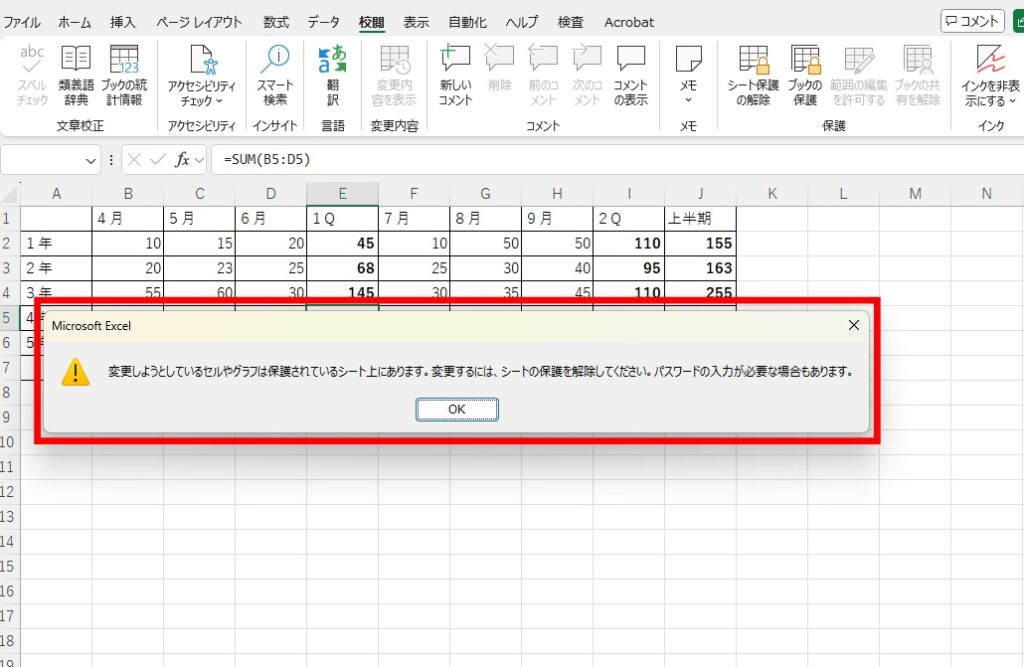Open the ページ レイアウト tab
Screen dimensions: 1024x667
[198, 21]
